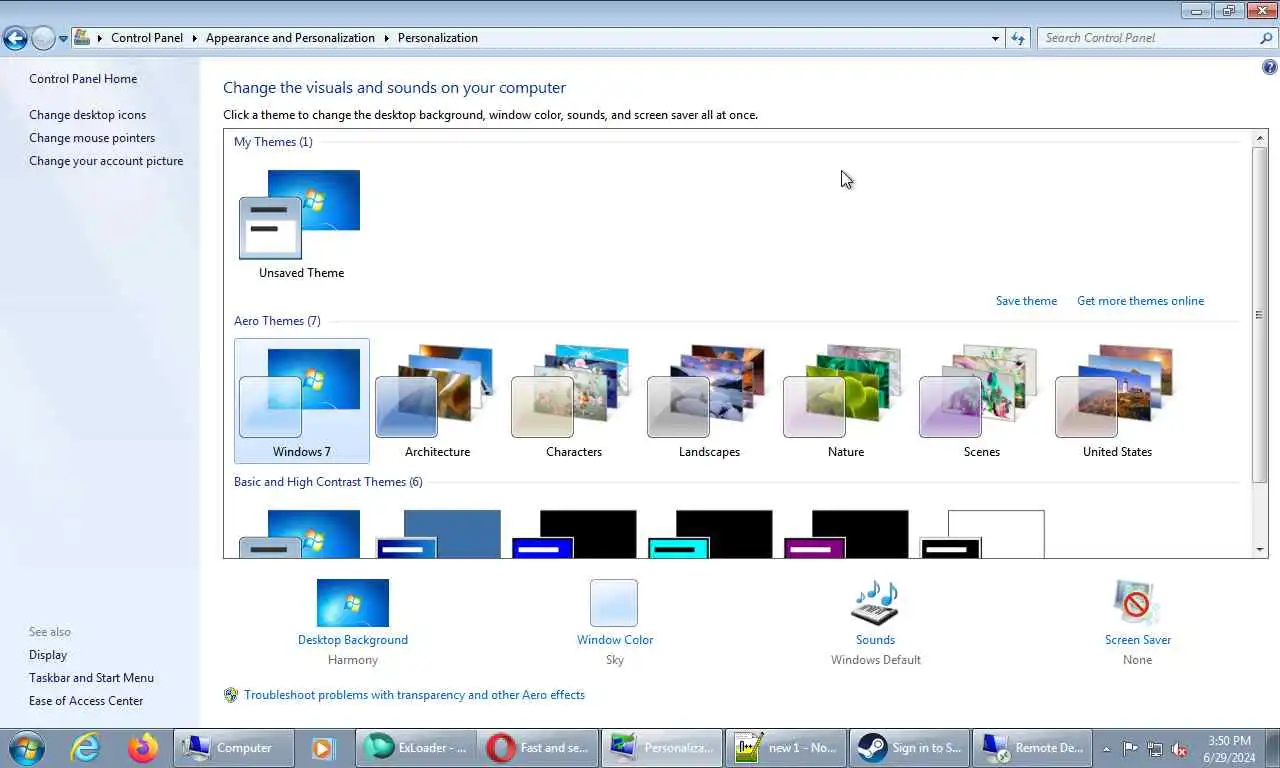1280x768 pixels.
Task: Apply the Windows 7 Aero theme
Action: pos(301,400)
